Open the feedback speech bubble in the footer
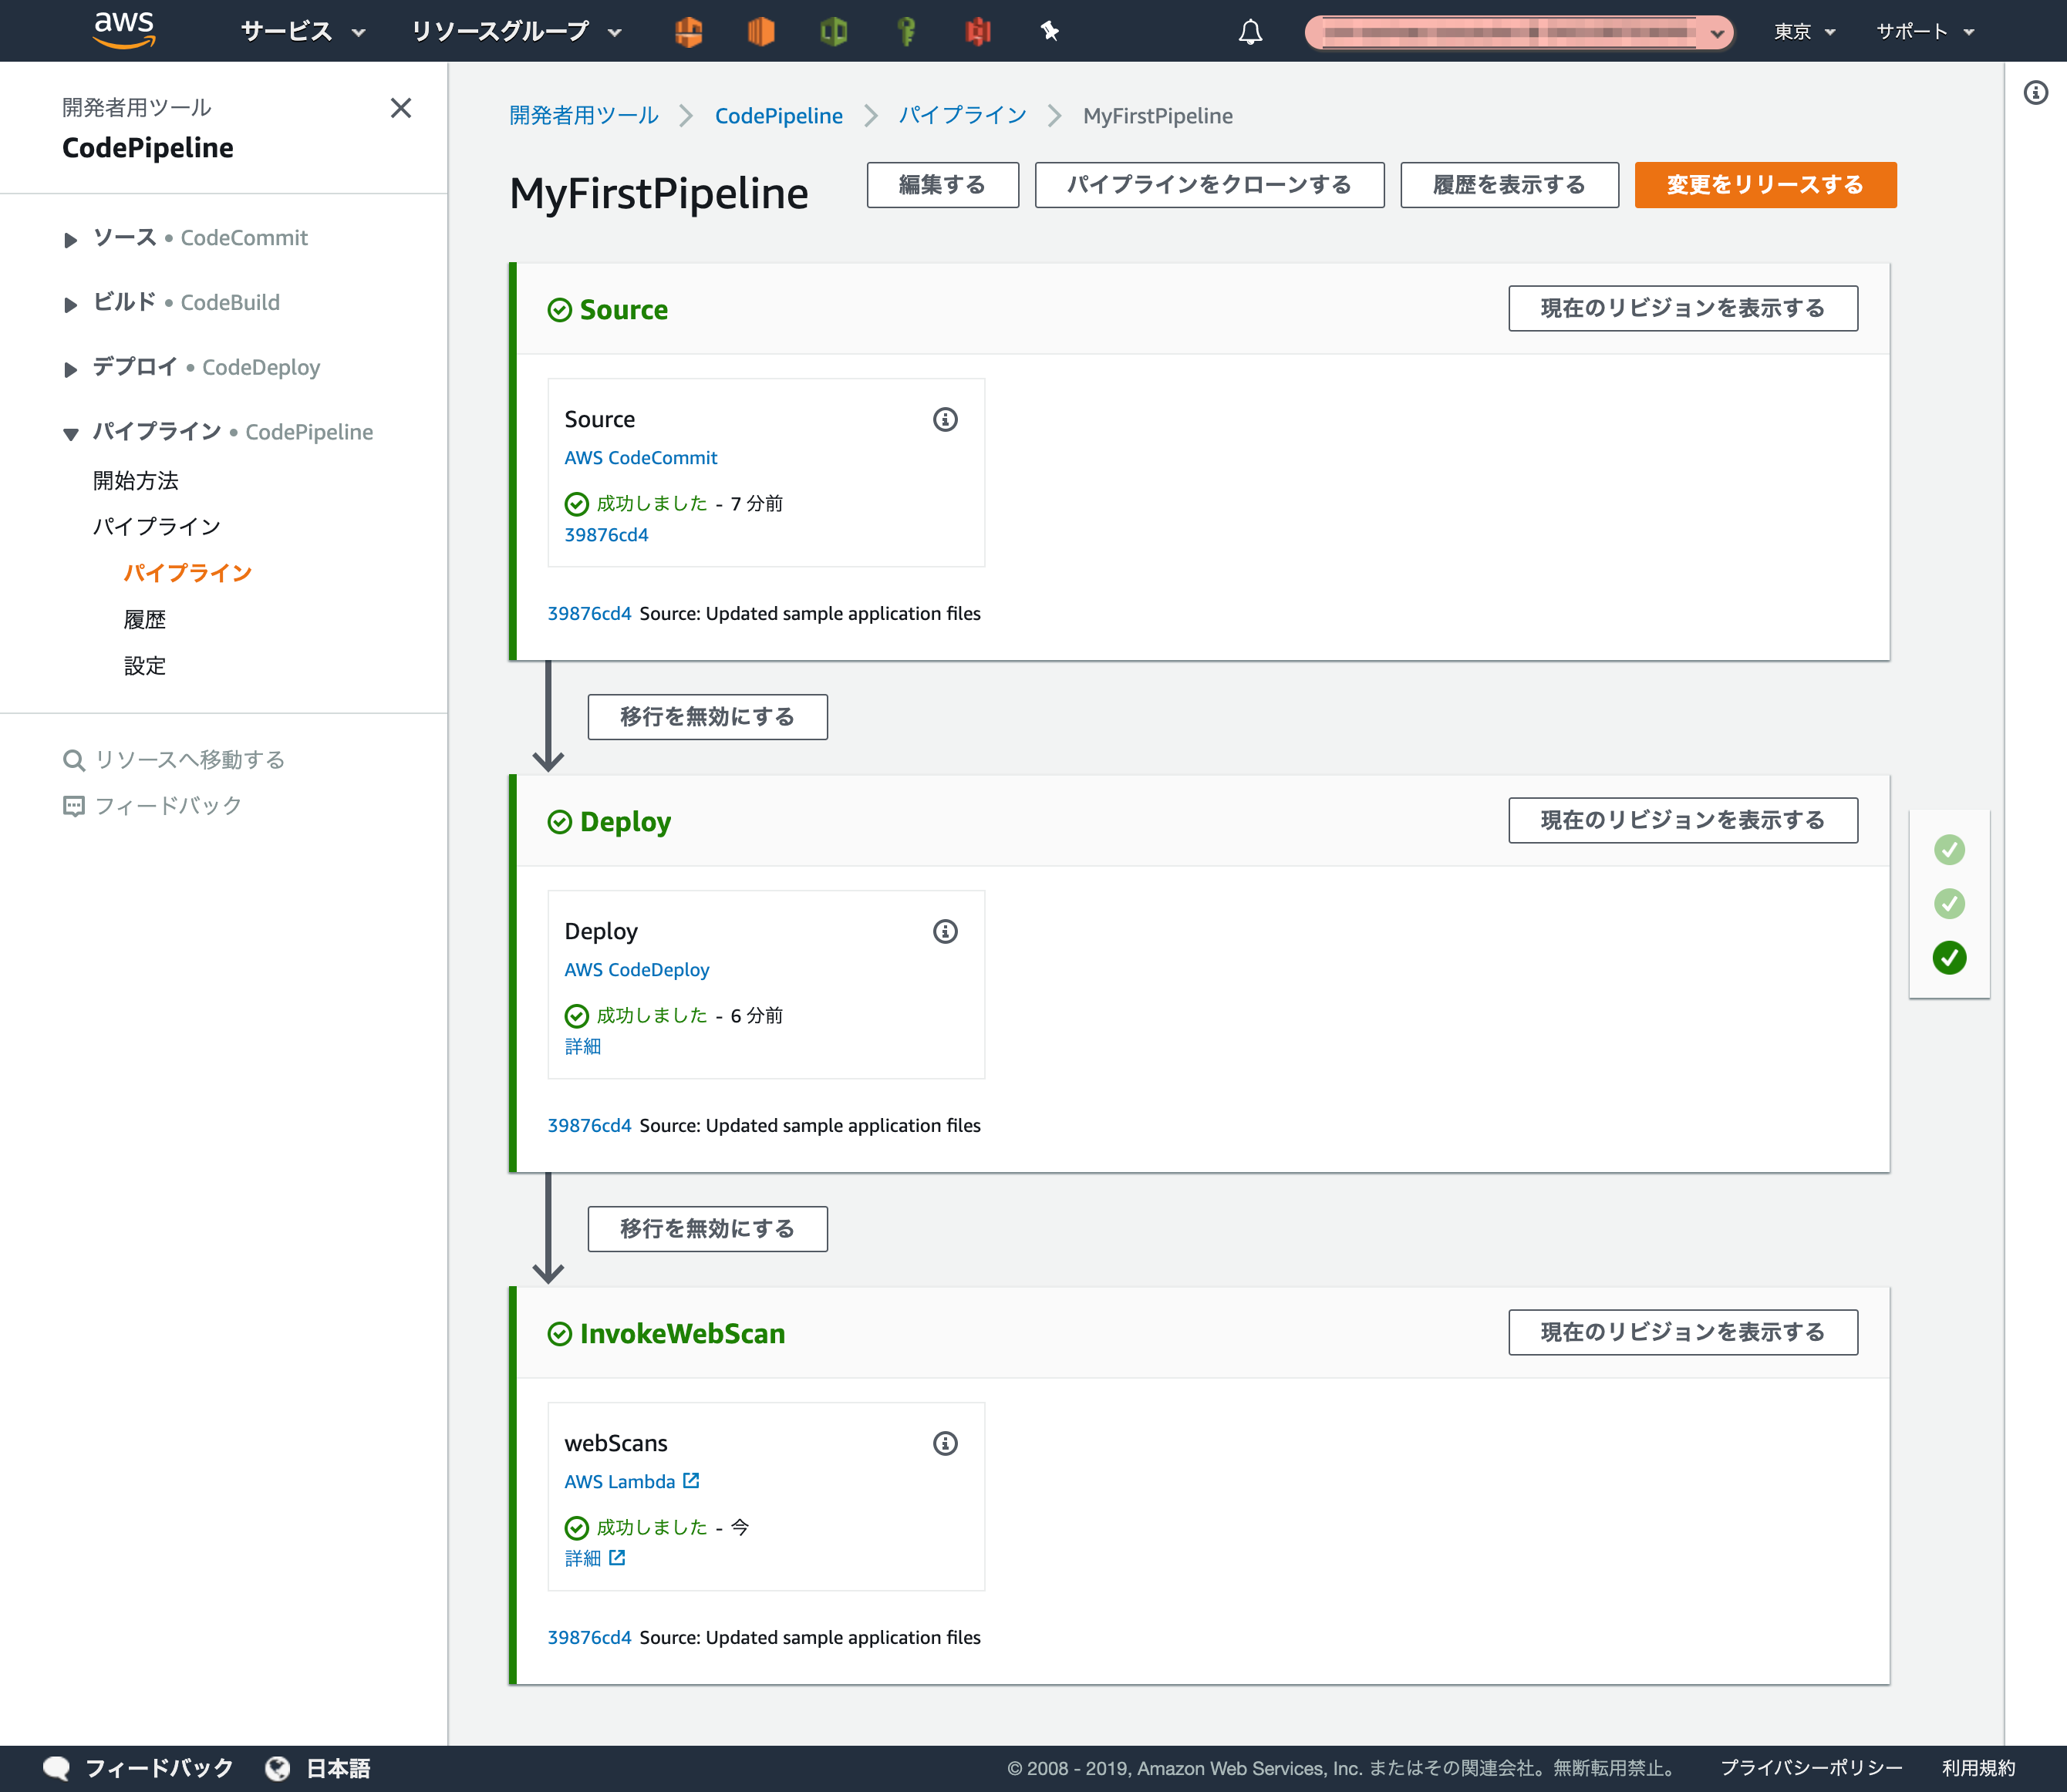 click(x=57, y=1767)
